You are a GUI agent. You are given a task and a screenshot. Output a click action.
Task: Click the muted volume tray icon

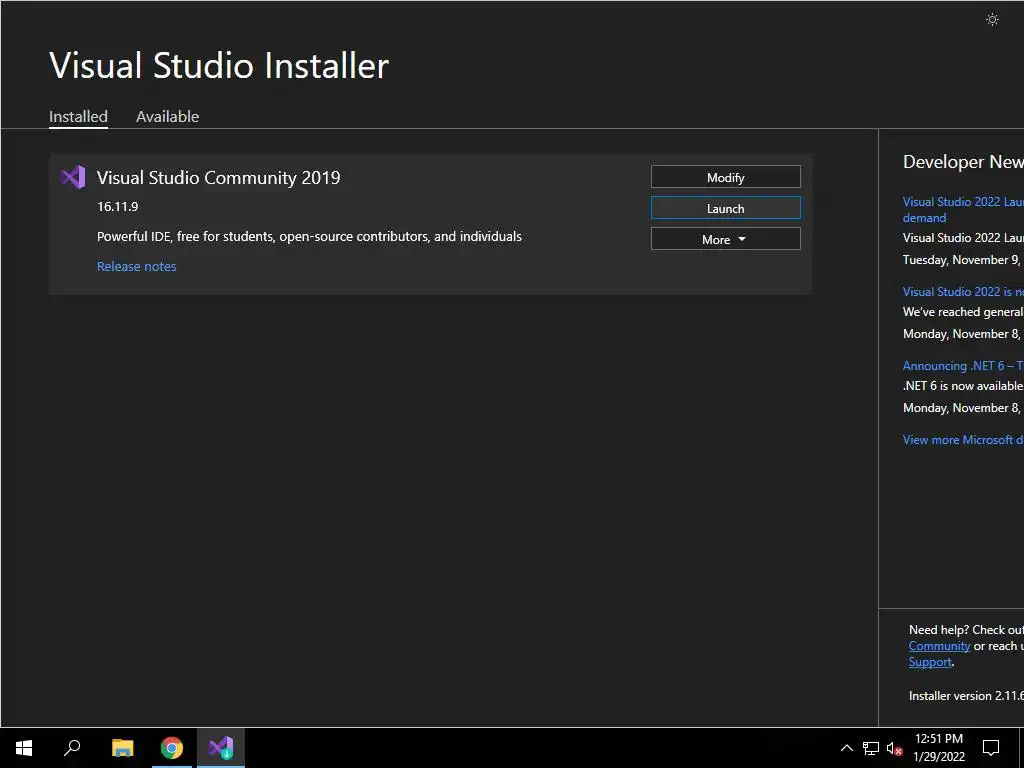894,748
